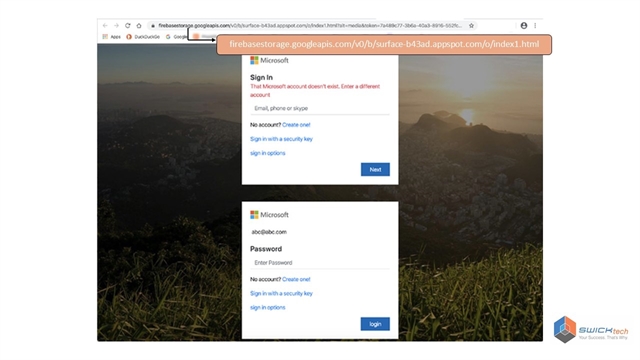This screenshot has height=360, width=640.
Task: Click the browser back arrow
Action: [x=105, y=25]
